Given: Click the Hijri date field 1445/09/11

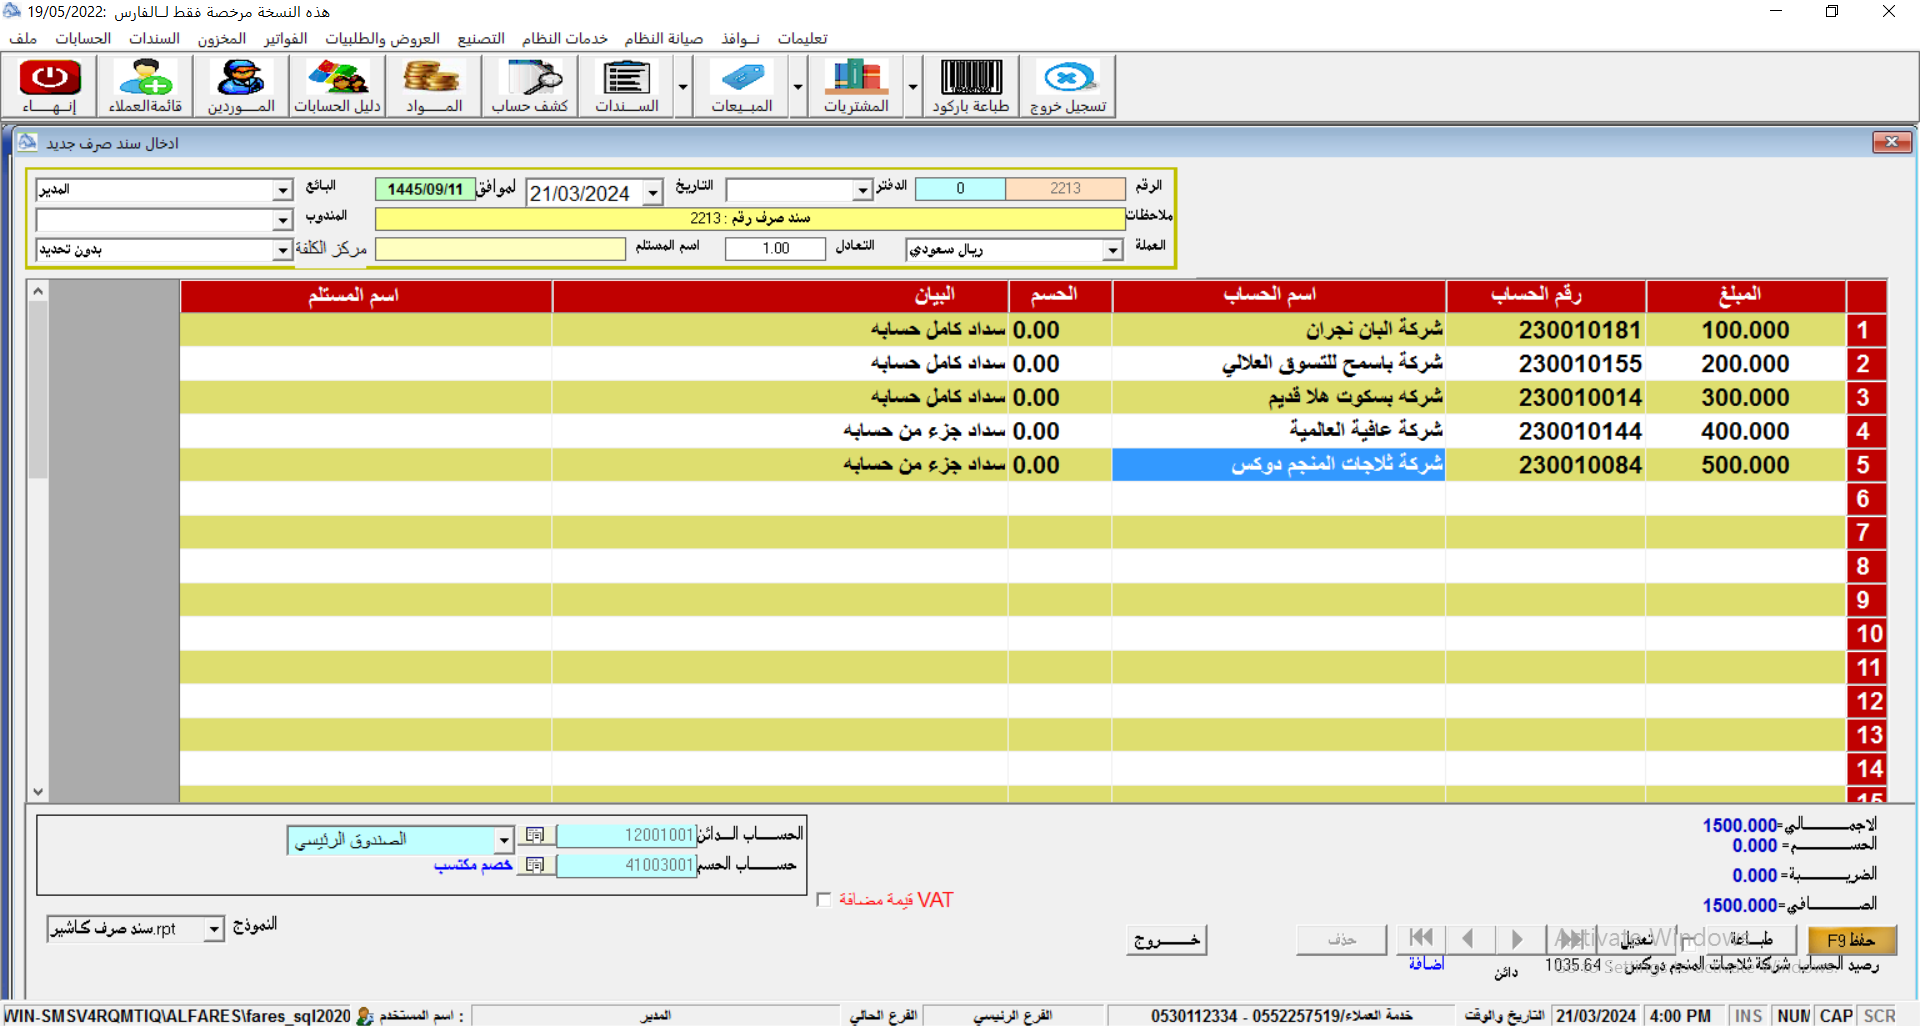Looking at the screenshot, I should tap(425, 189).
